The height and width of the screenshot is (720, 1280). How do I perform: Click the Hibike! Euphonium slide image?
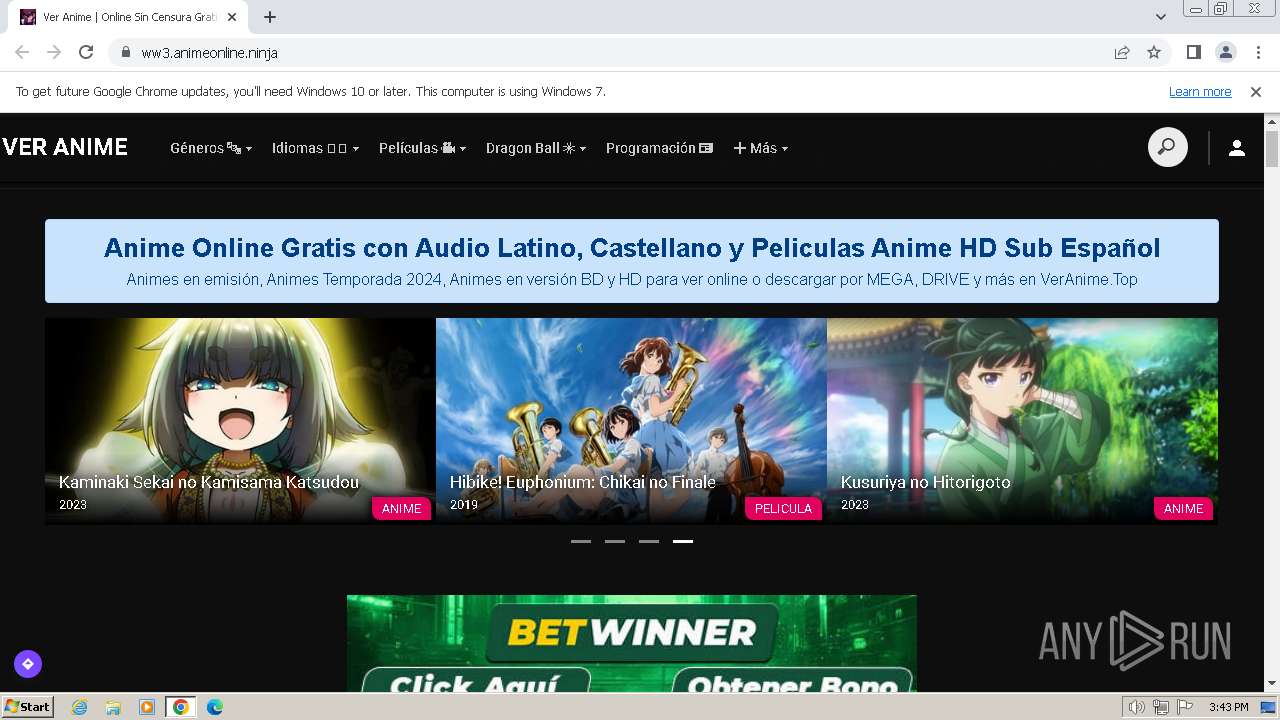(x=631, y=421)
